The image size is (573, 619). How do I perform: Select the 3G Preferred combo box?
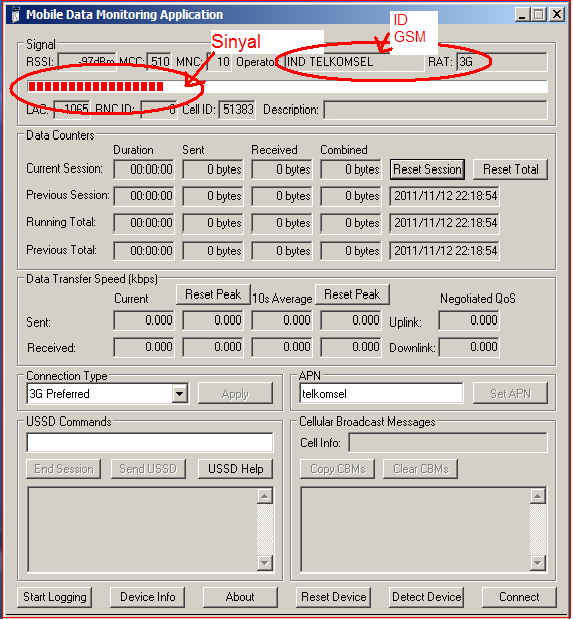[107, 394]
